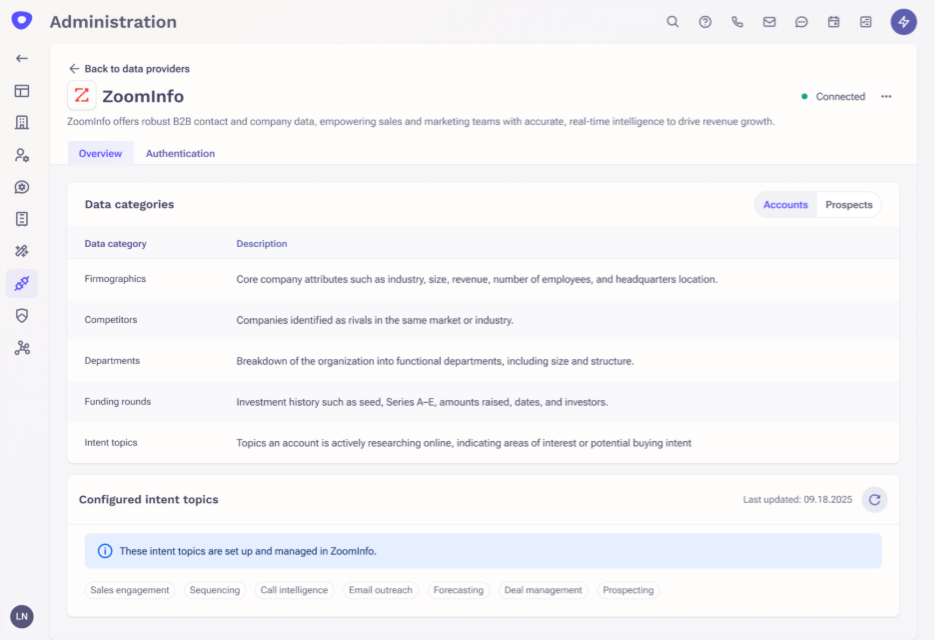Click the app logo icon at top left
Image resolution: width=936 pixels, height=640 pixels.
pos(22,21)
